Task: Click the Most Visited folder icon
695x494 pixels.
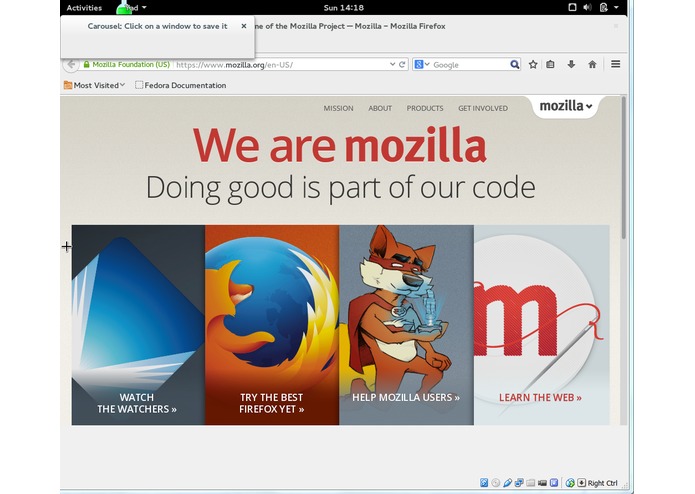Action: [68, 85]
